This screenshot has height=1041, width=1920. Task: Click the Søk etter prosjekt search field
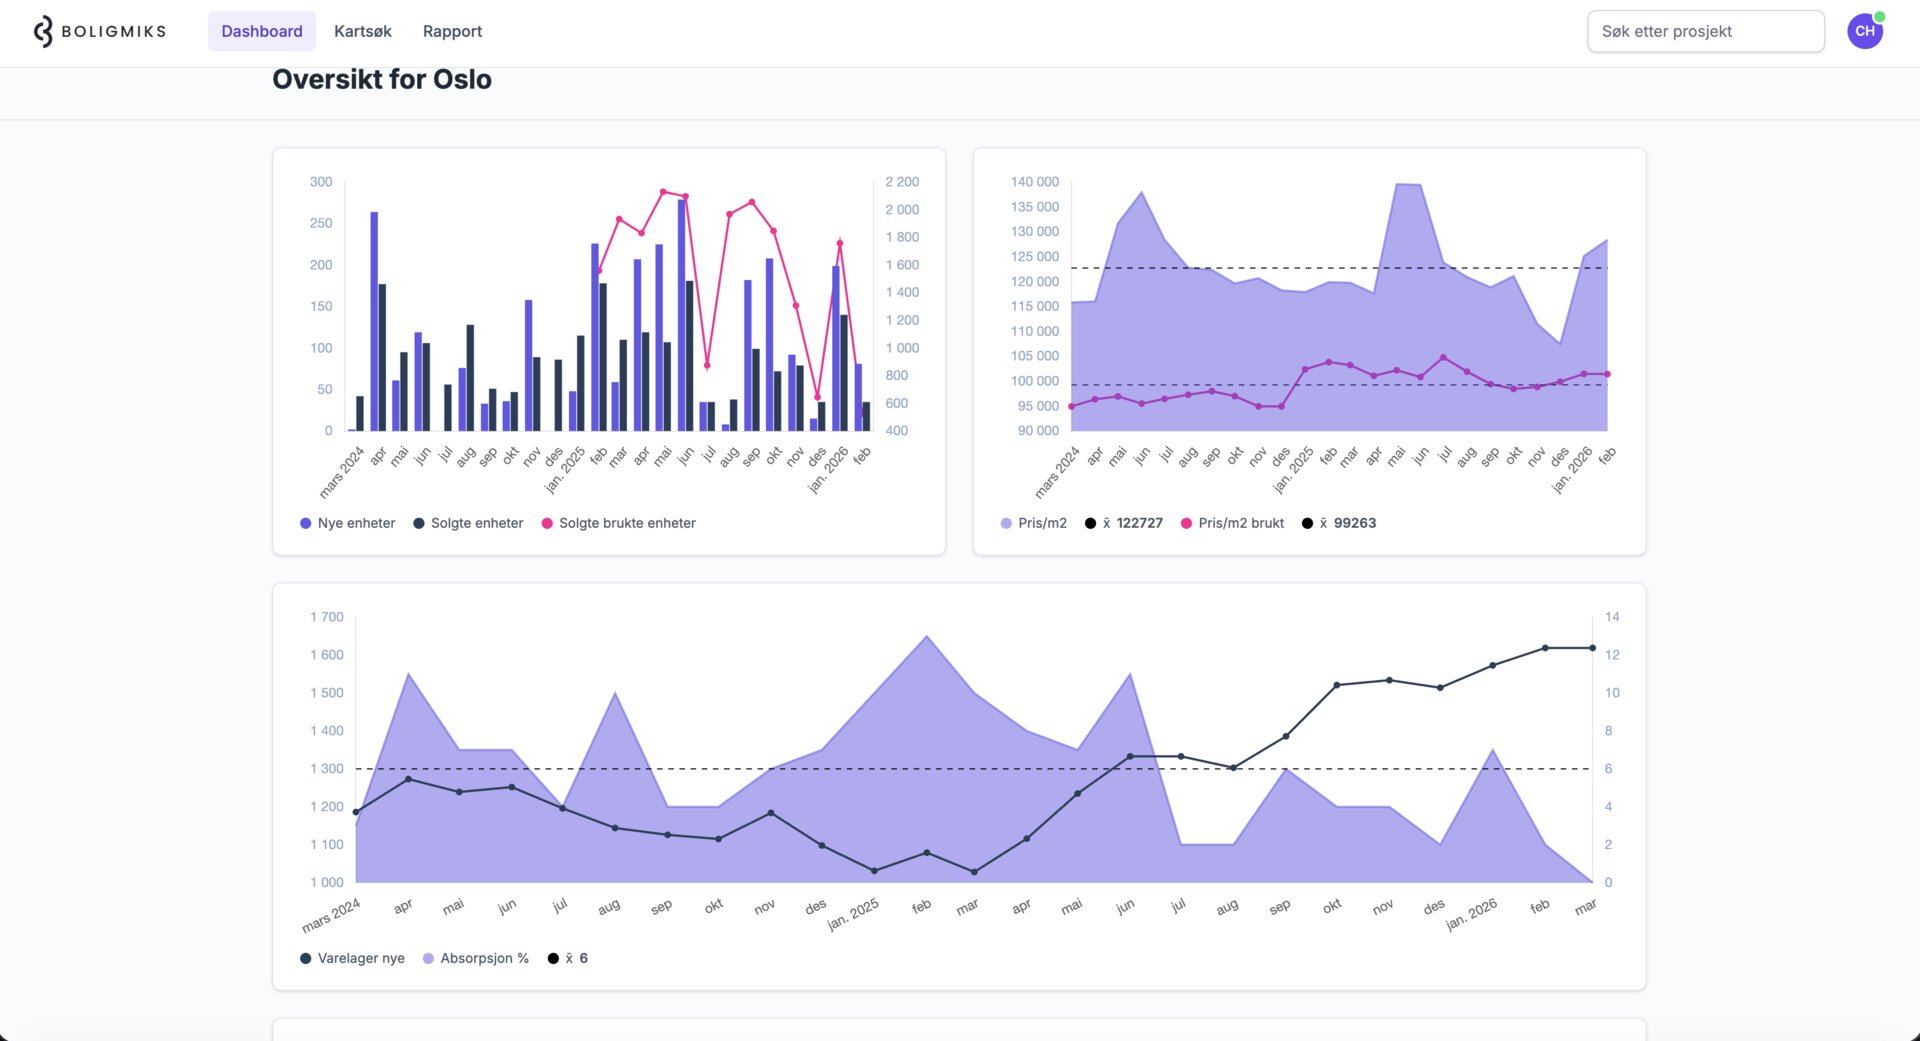tap(1705, 31)
